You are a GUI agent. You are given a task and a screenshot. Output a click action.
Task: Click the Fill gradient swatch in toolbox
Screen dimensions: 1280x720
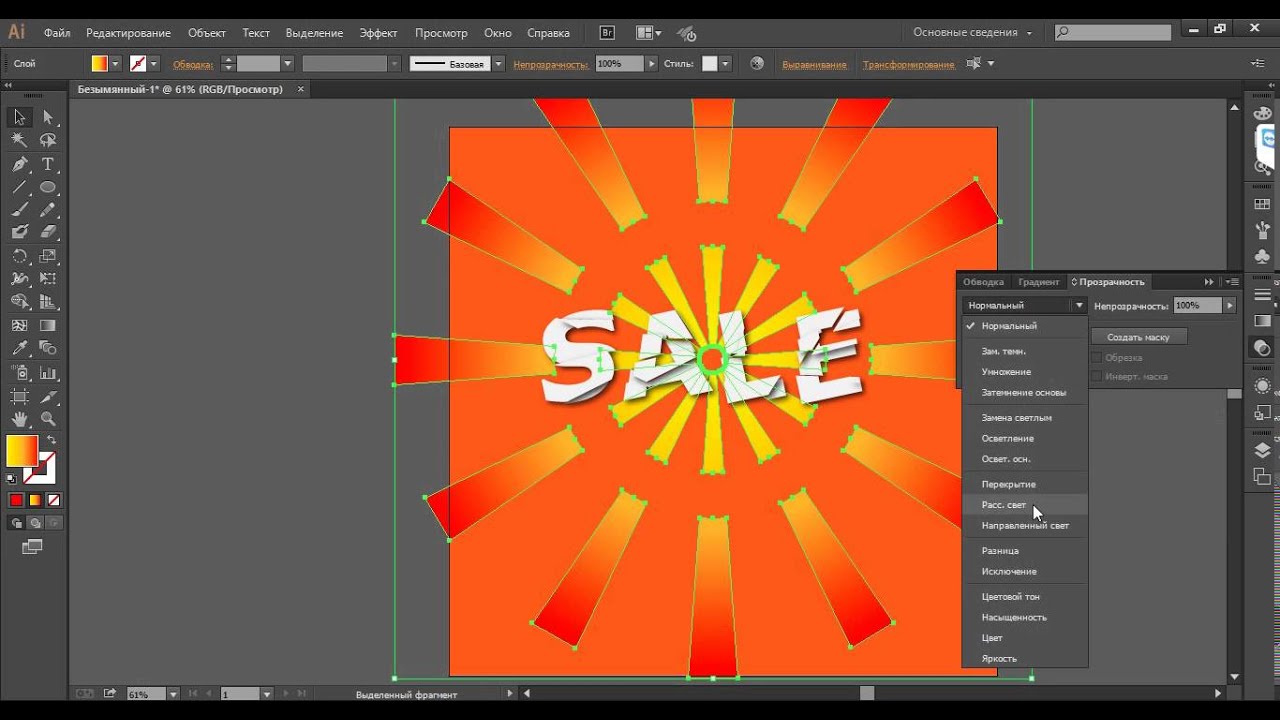pyautogui.click(x=21, y=451)
